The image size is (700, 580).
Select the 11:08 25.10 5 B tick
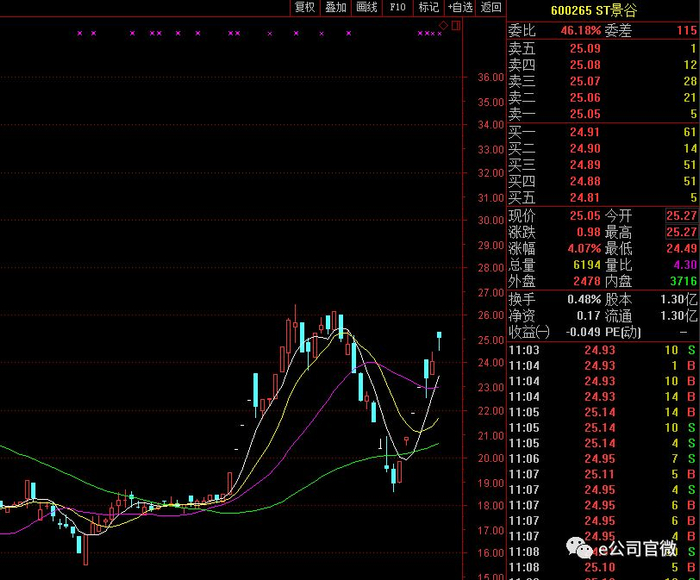[603, 567]
